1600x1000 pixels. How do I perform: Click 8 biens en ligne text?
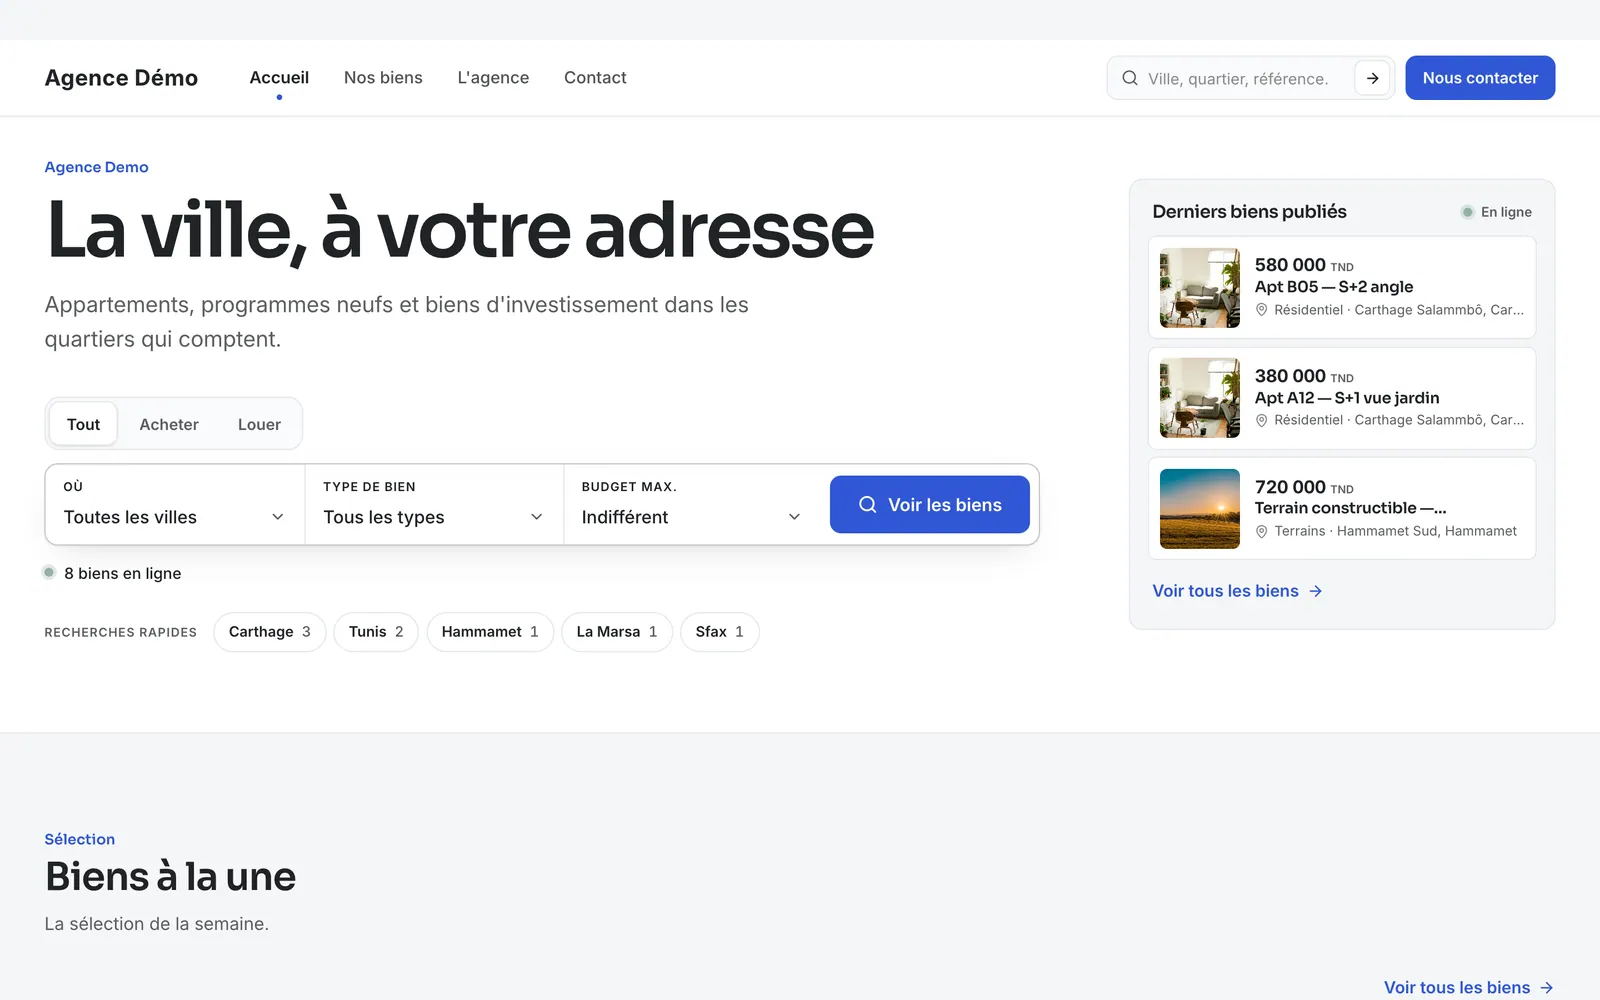click(122, 573)
